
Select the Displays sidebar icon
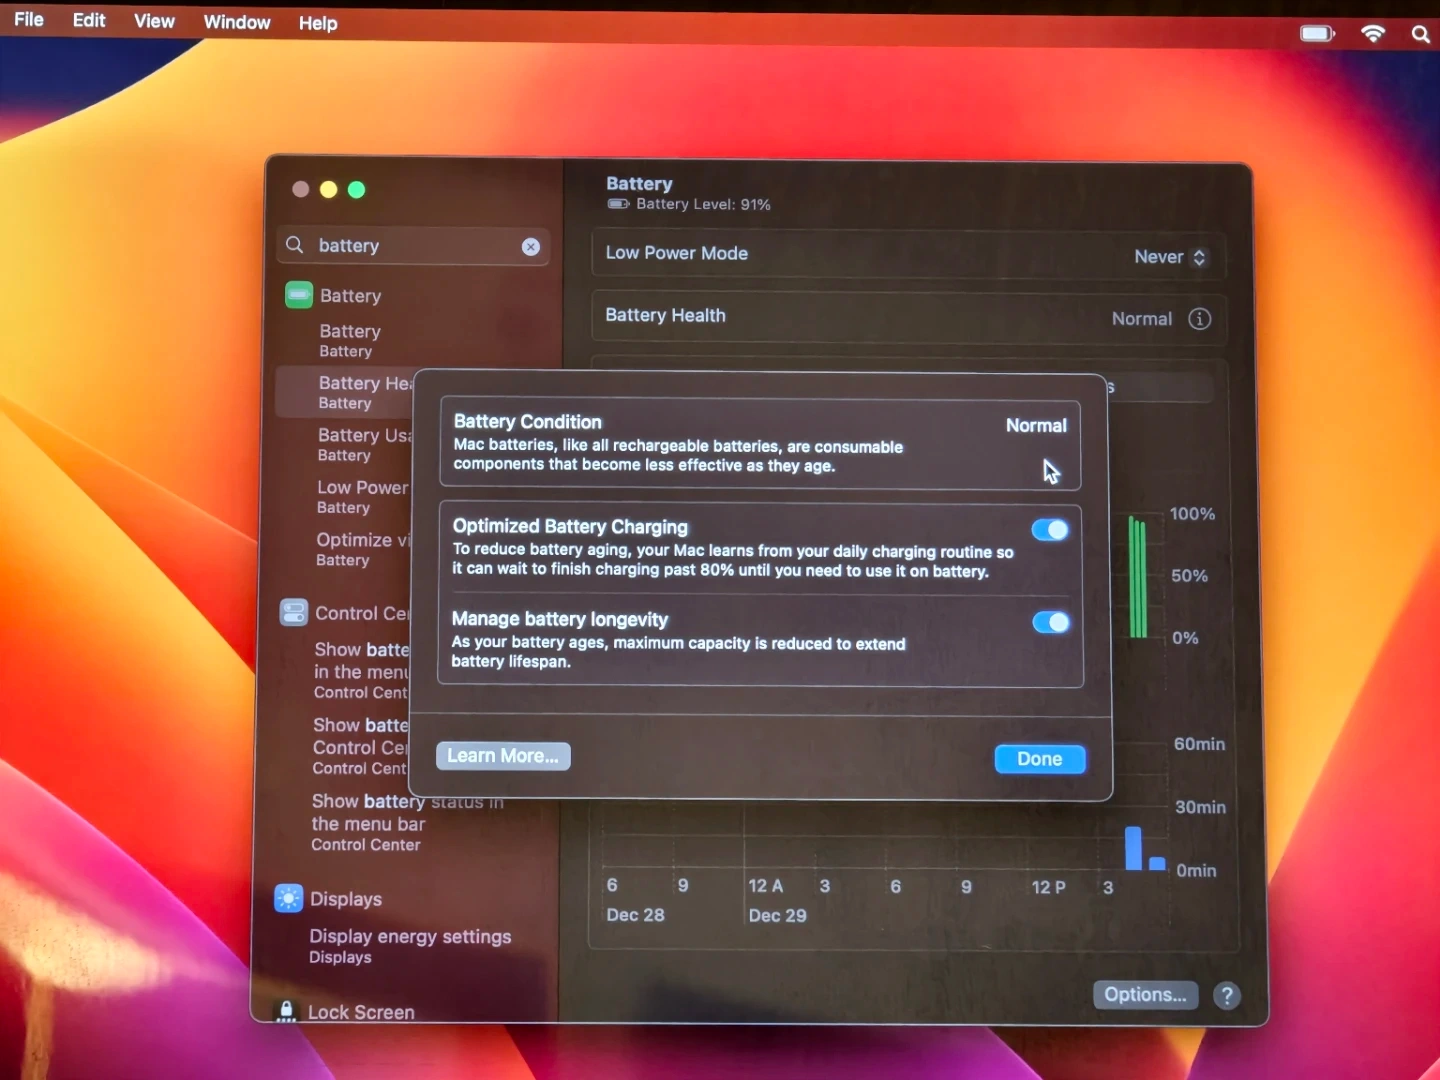coord(289,898)
